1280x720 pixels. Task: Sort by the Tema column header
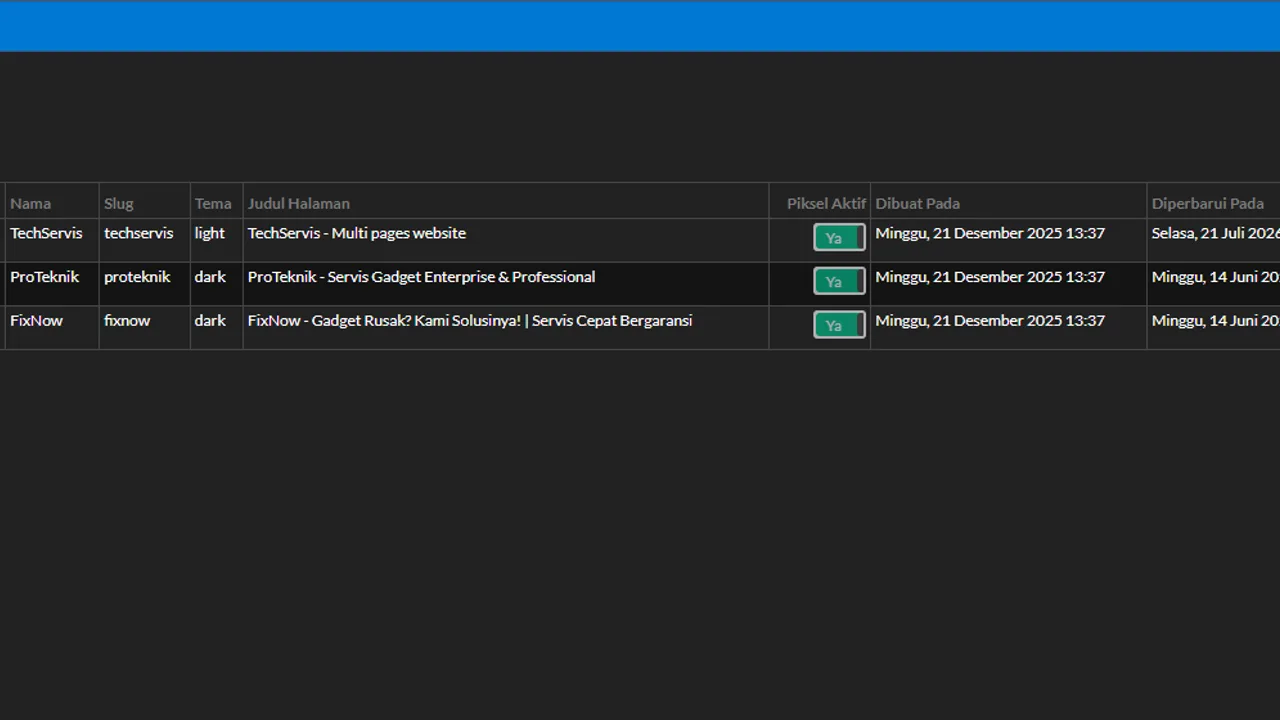[x=217, y=202]
